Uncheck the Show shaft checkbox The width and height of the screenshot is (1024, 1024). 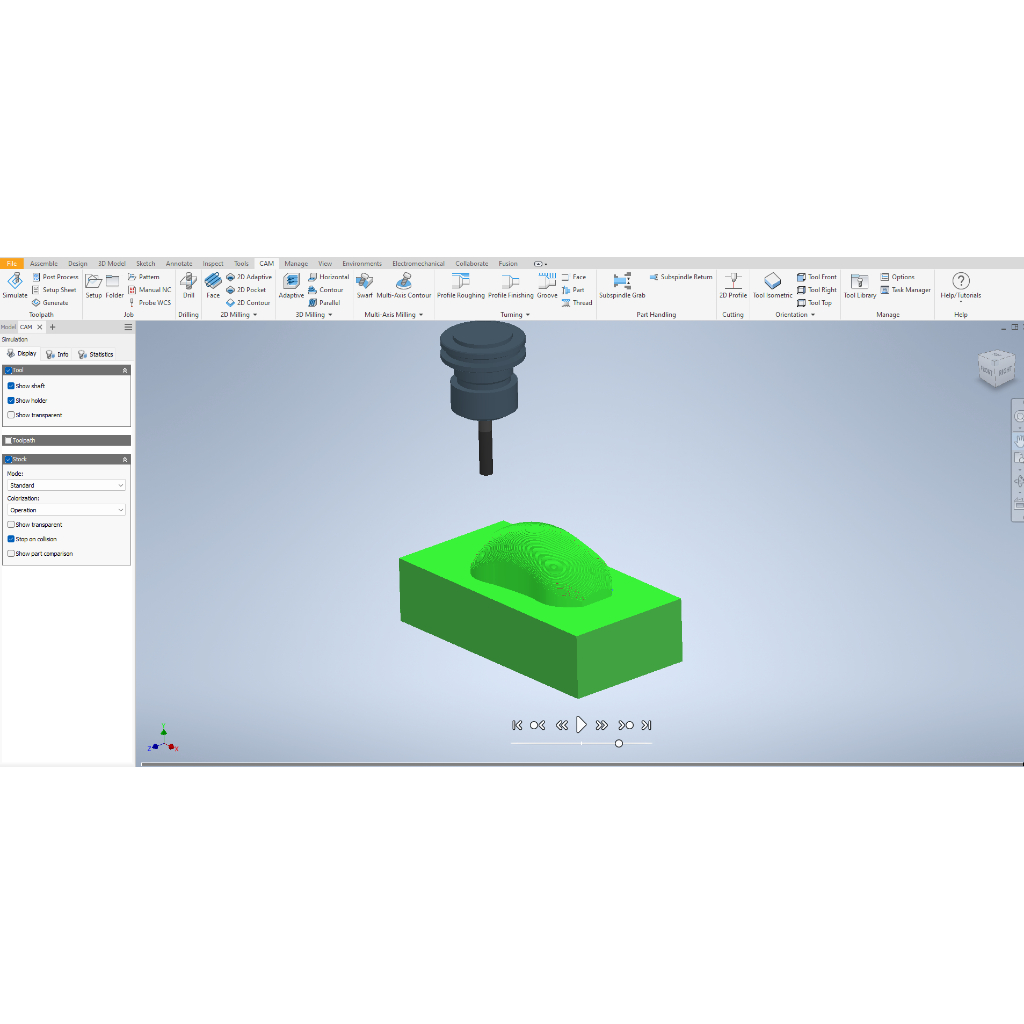click(11, 386)
